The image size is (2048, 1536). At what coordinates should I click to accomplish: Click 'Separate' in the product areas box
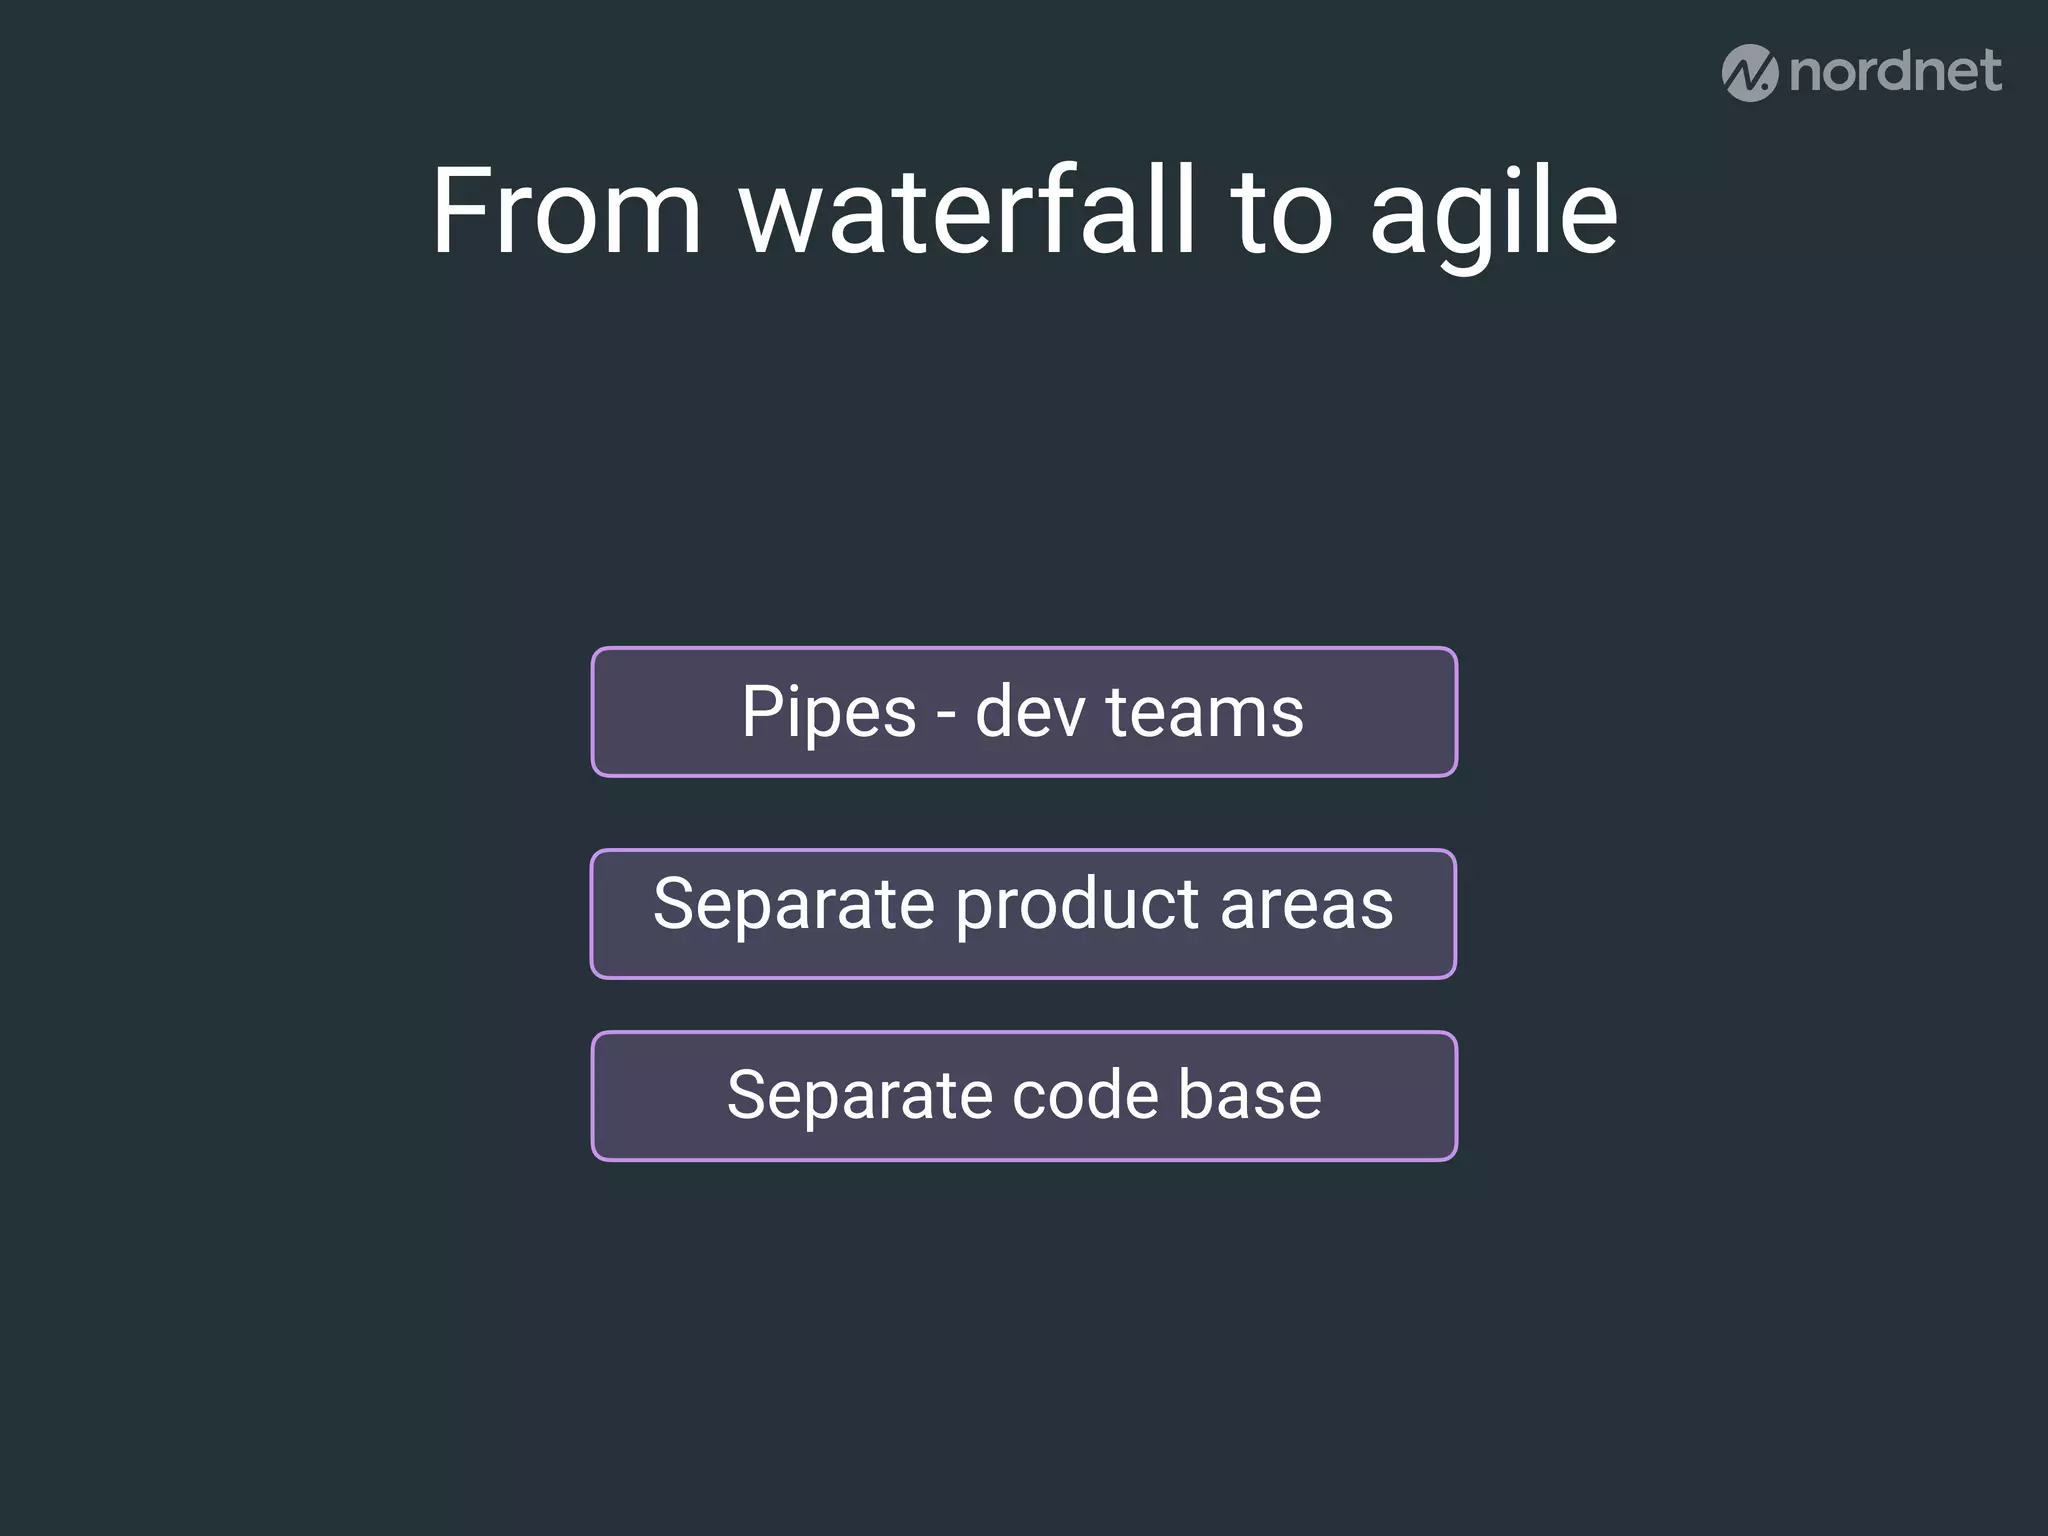tap(794, 905)
